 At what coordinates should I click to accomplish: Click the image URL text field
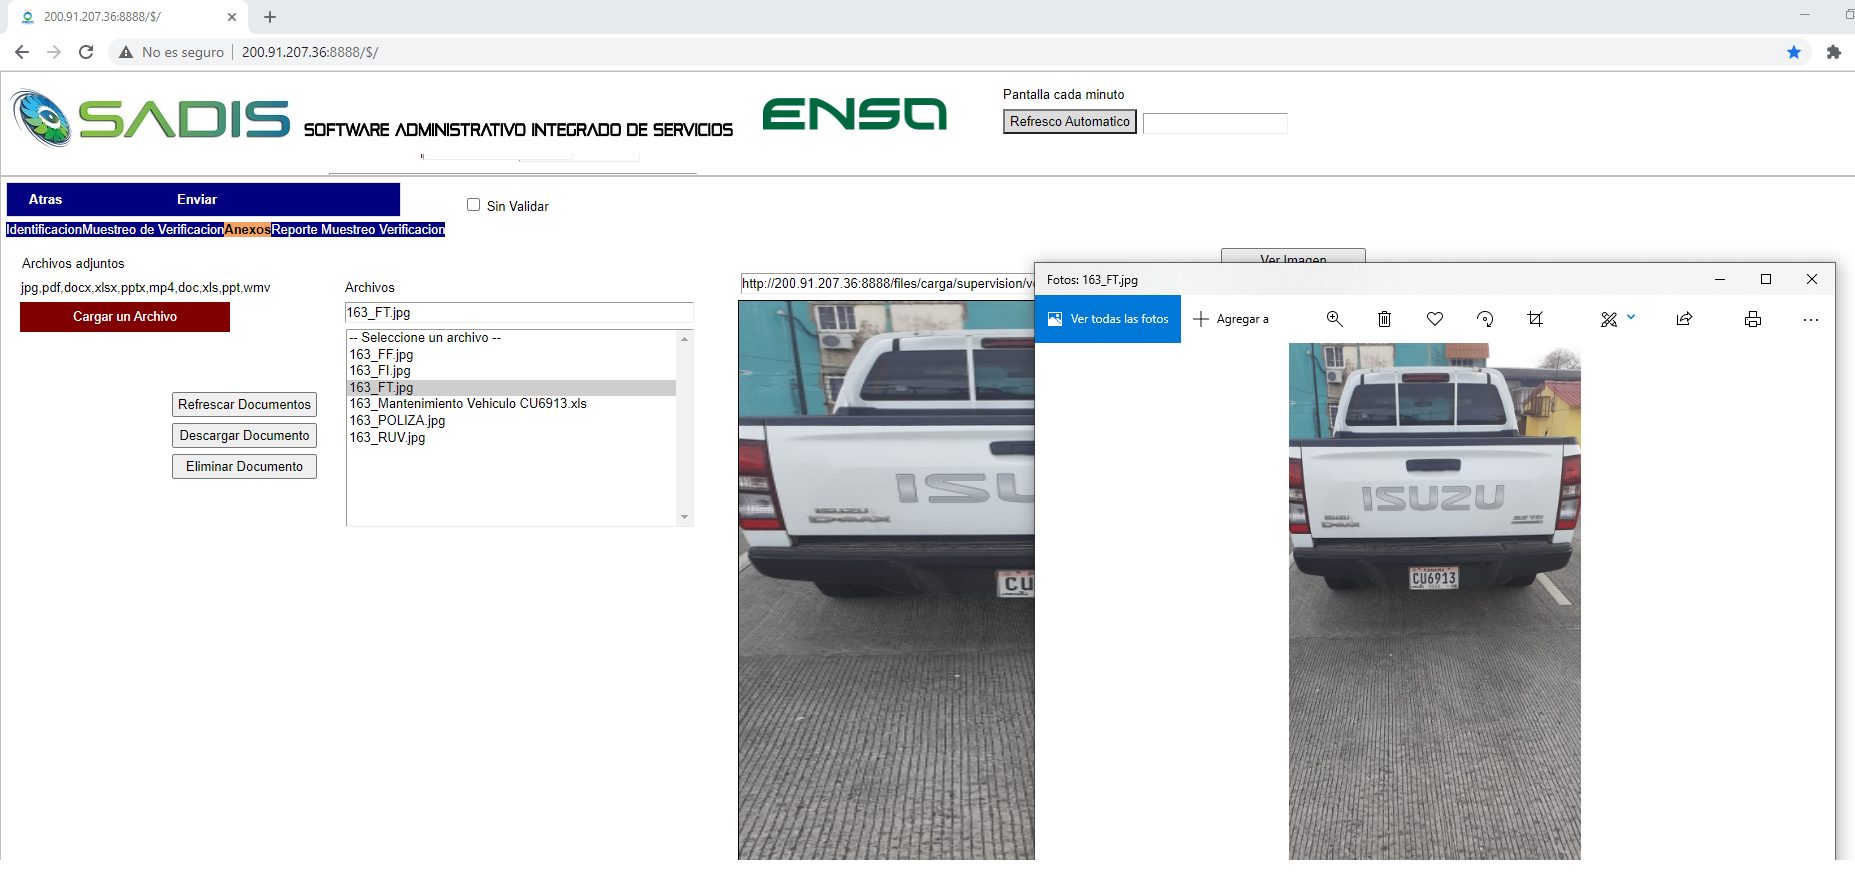[x=887, y=283]
